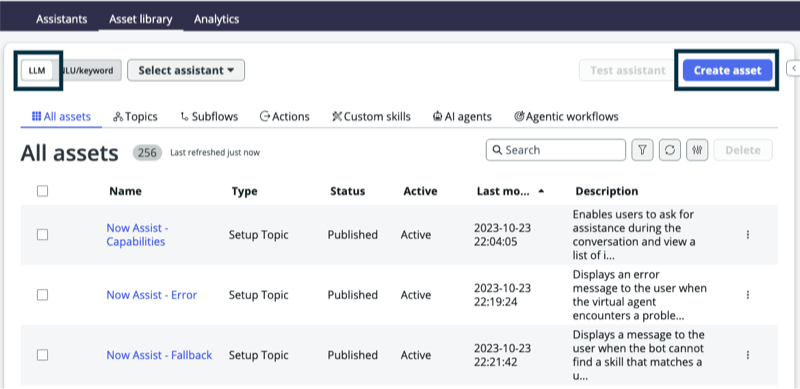Viewport: 800px width, 389px height.
Task: Check the Now Assist - Fallback row checkbox
Action: (x=42, y=355)
